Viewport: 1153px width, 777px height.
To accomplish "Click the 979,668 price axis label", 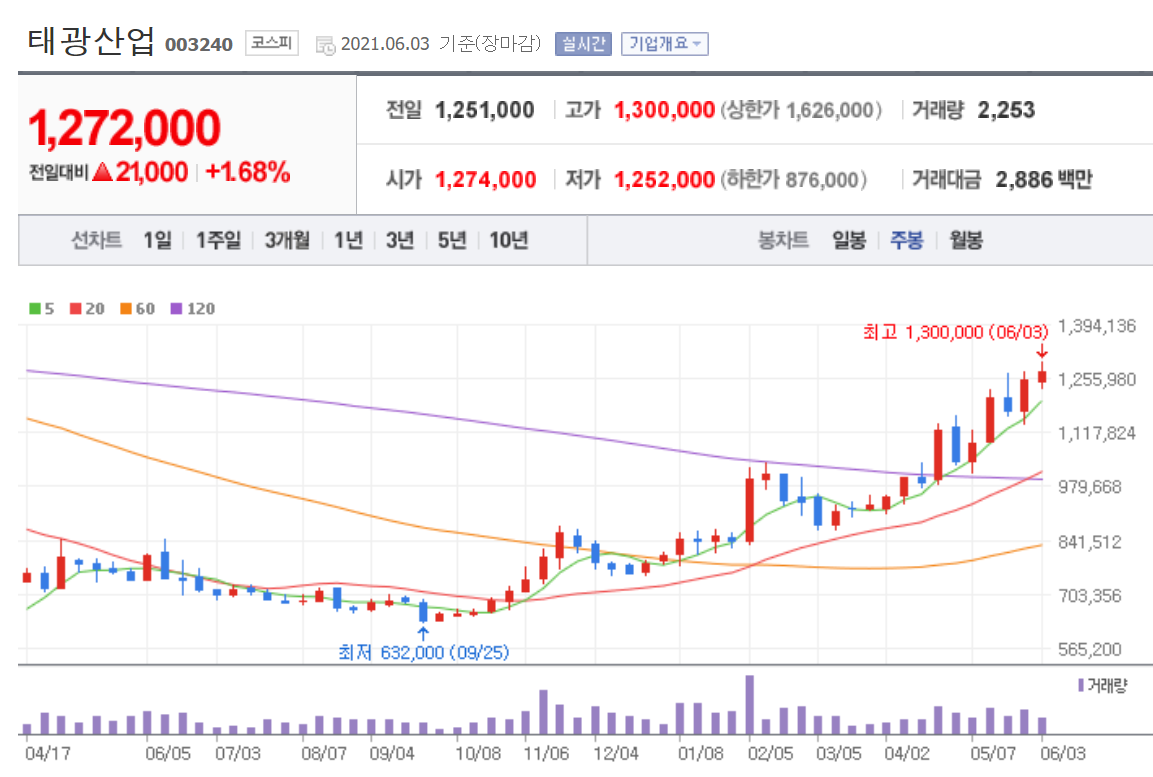I will [x=1090, y=487].
